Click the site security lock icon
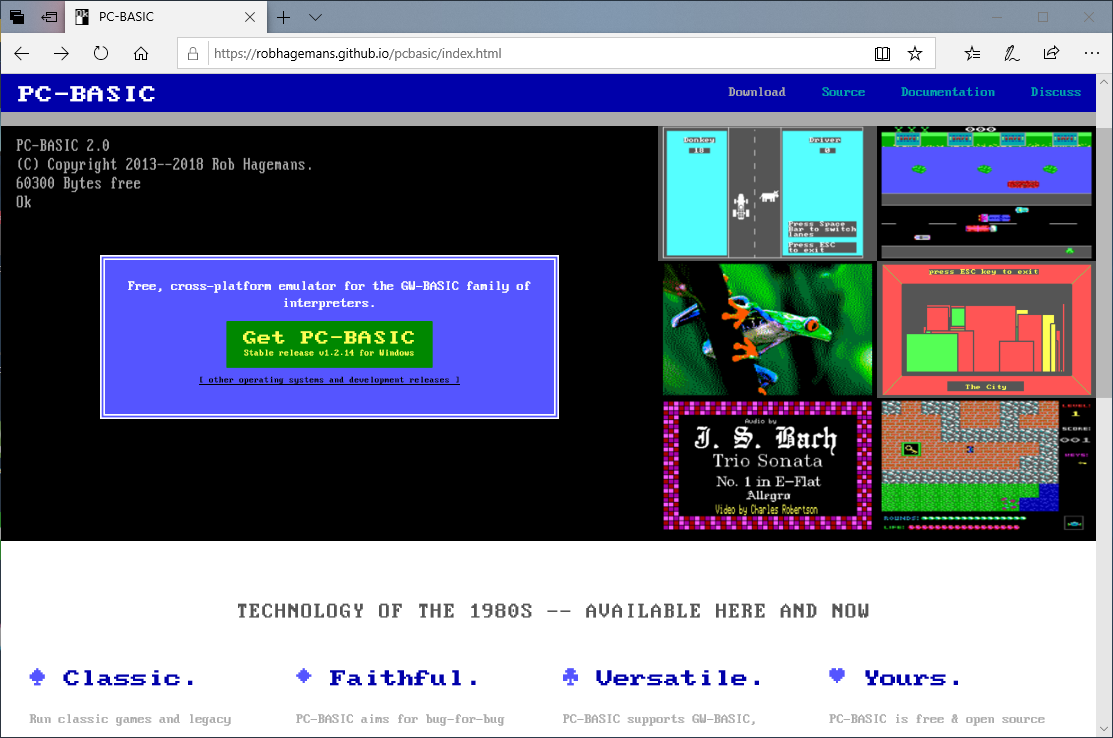1113x738 pixels. [x=192, y=54]
